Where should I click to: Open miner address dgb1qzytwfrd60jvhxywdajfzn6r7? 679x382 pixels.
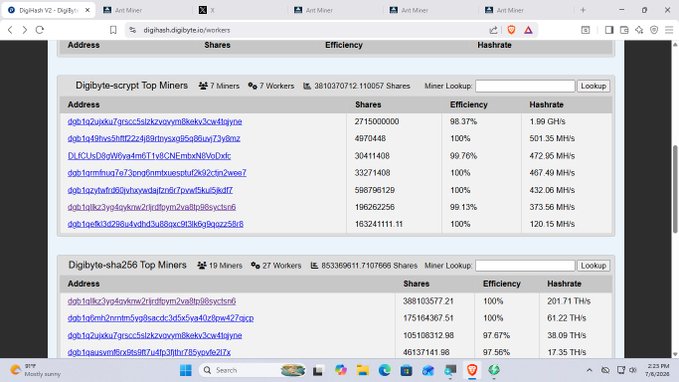point(150,190)
